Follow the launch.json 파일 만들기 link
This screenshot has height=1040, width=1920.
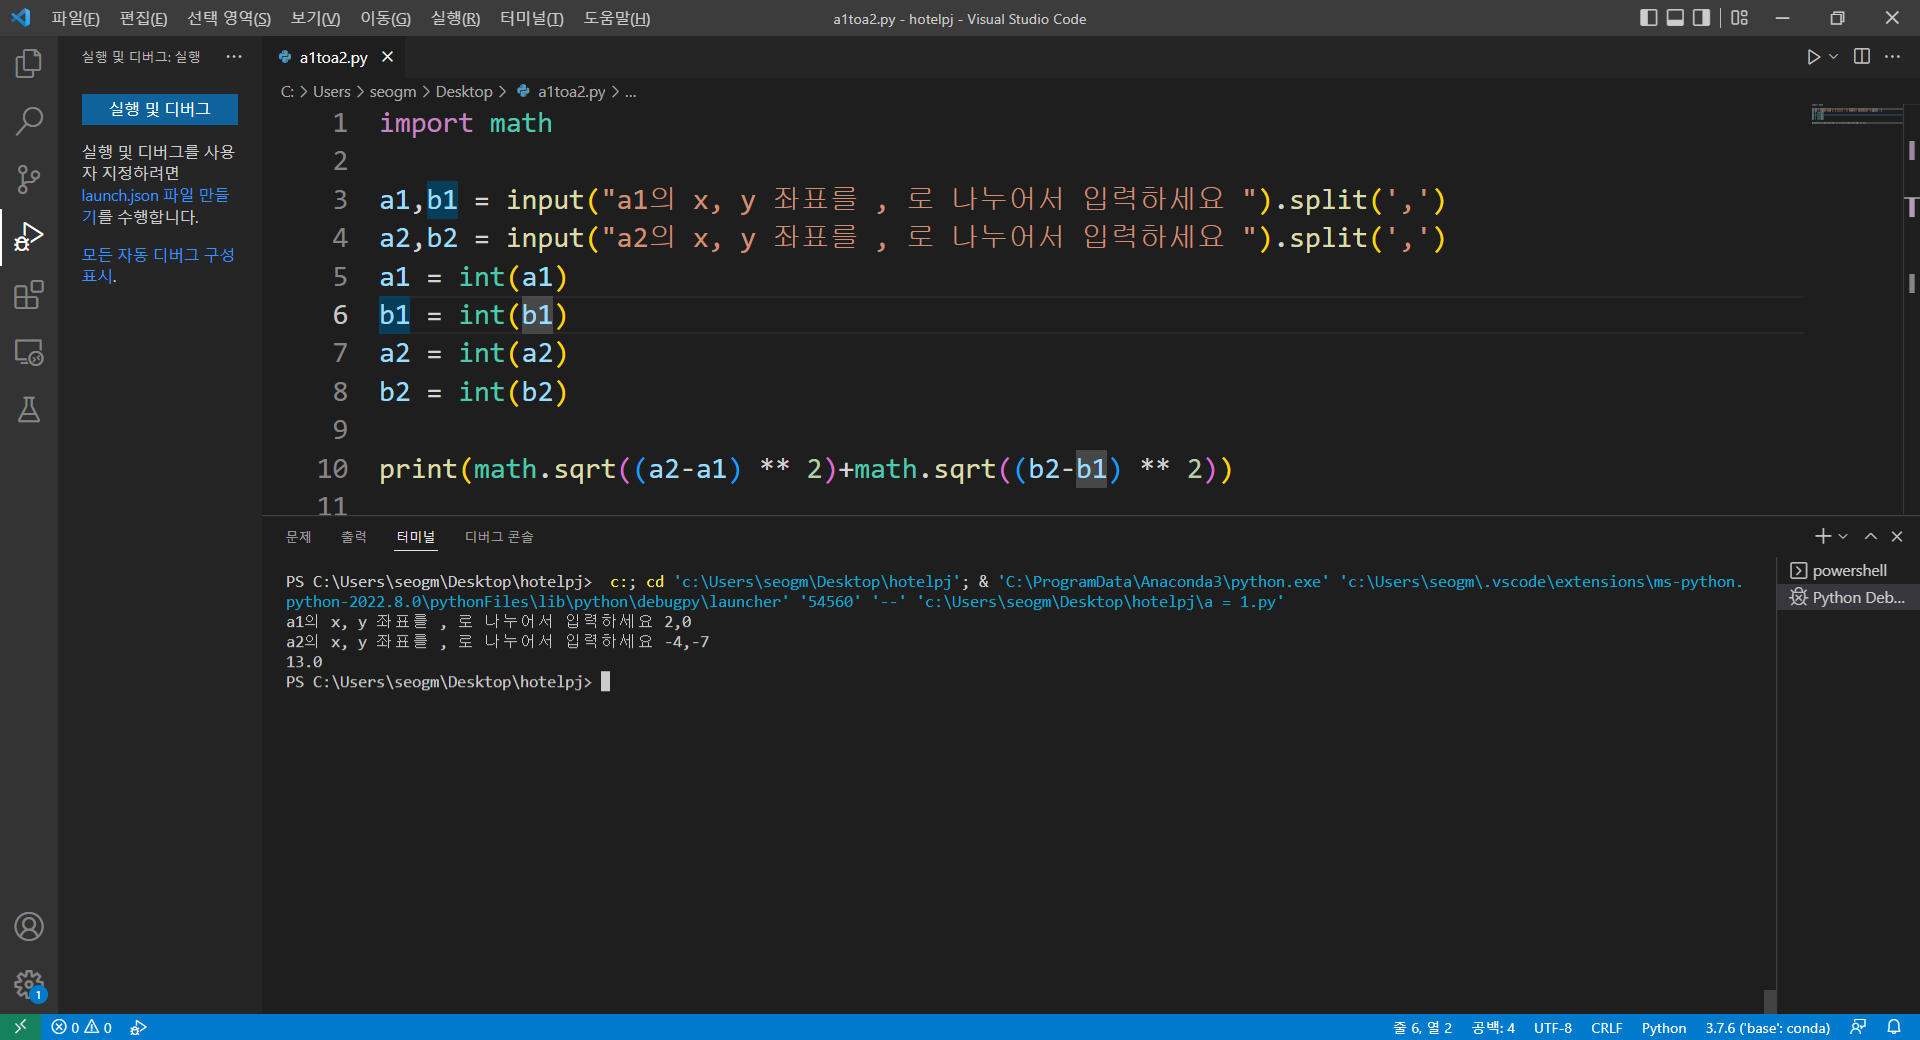pyautogui.click(x=155, y=205)
